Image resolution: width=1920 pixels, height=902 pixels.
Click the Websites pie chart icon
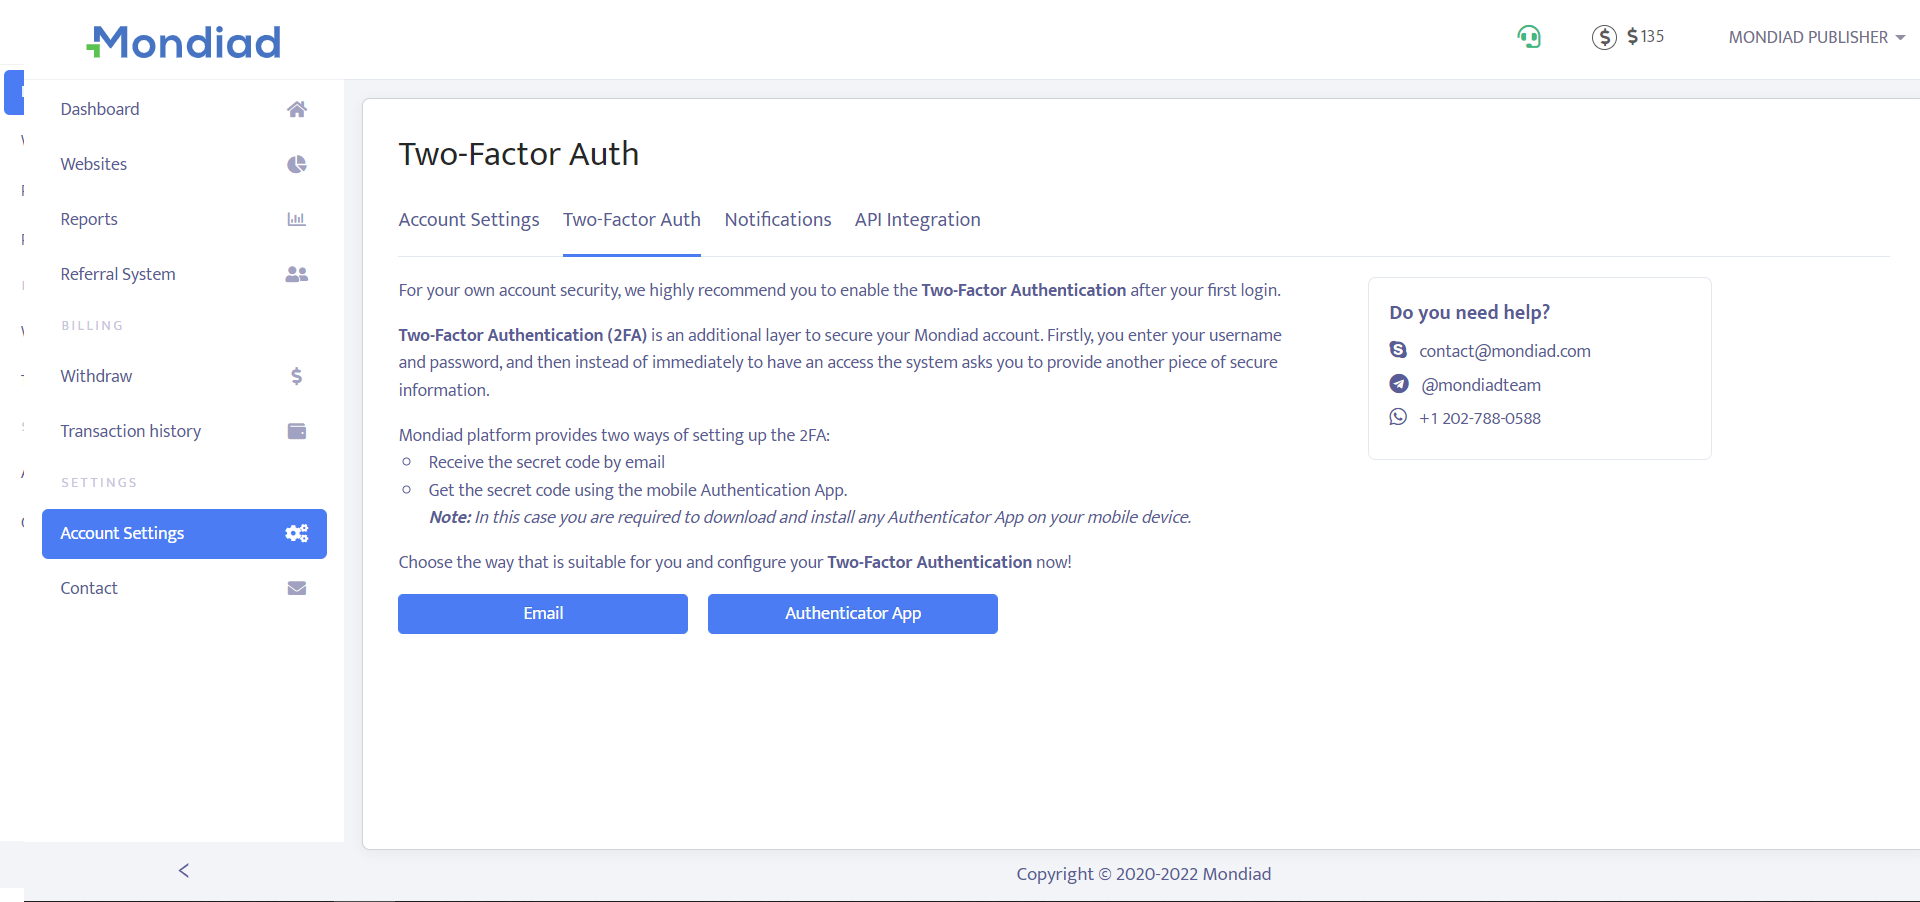(296, 164)
